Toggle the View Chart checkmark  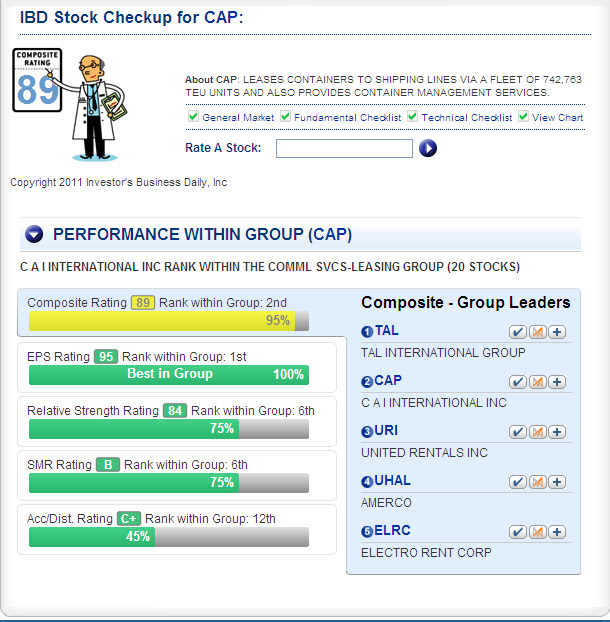click(523, 116)
